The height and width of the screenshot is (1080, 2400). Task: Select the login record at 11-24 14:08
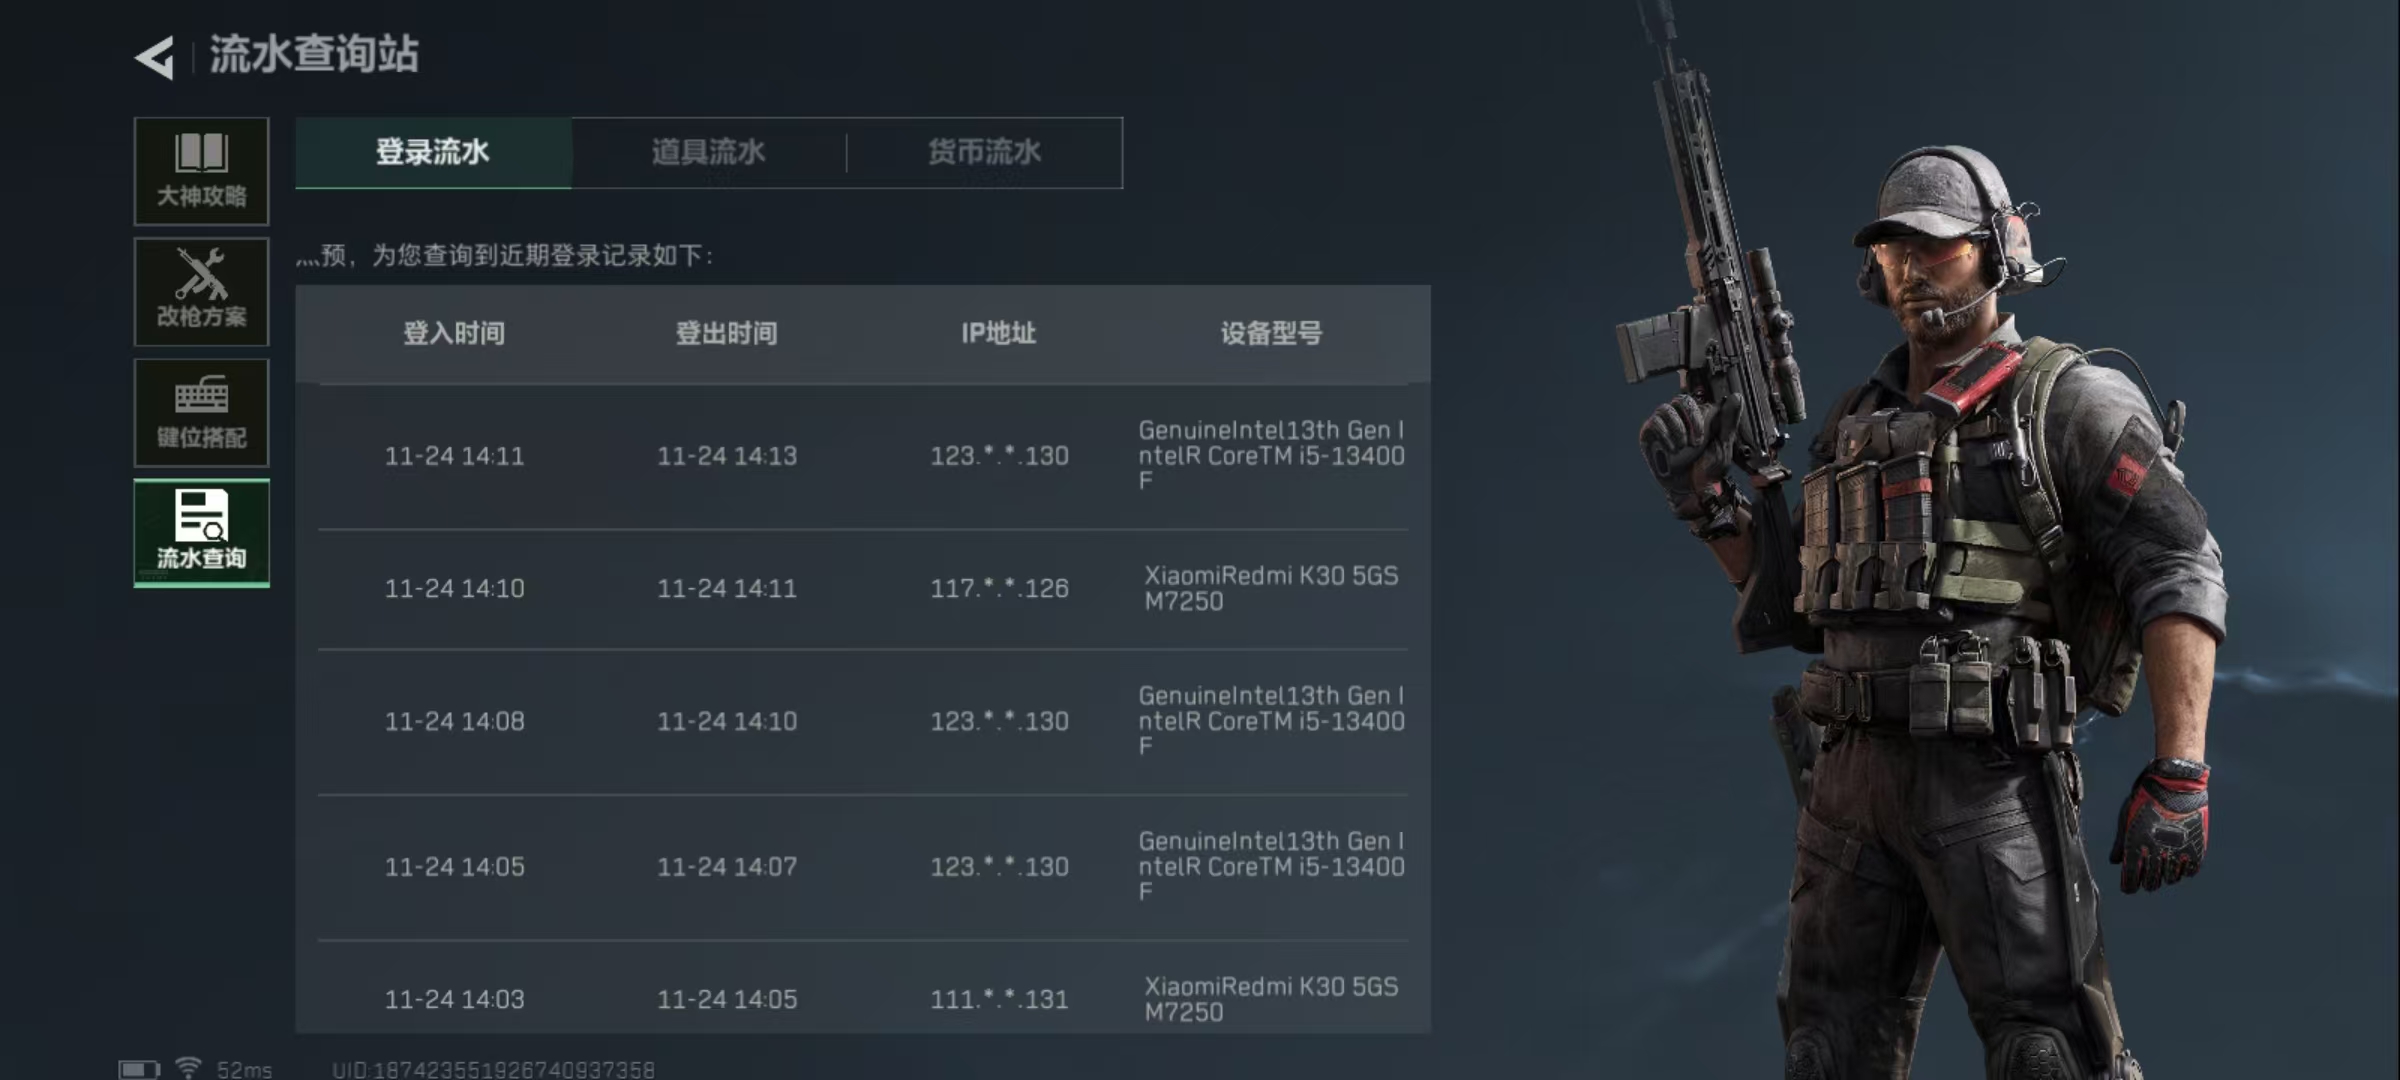tap(863, 721)
